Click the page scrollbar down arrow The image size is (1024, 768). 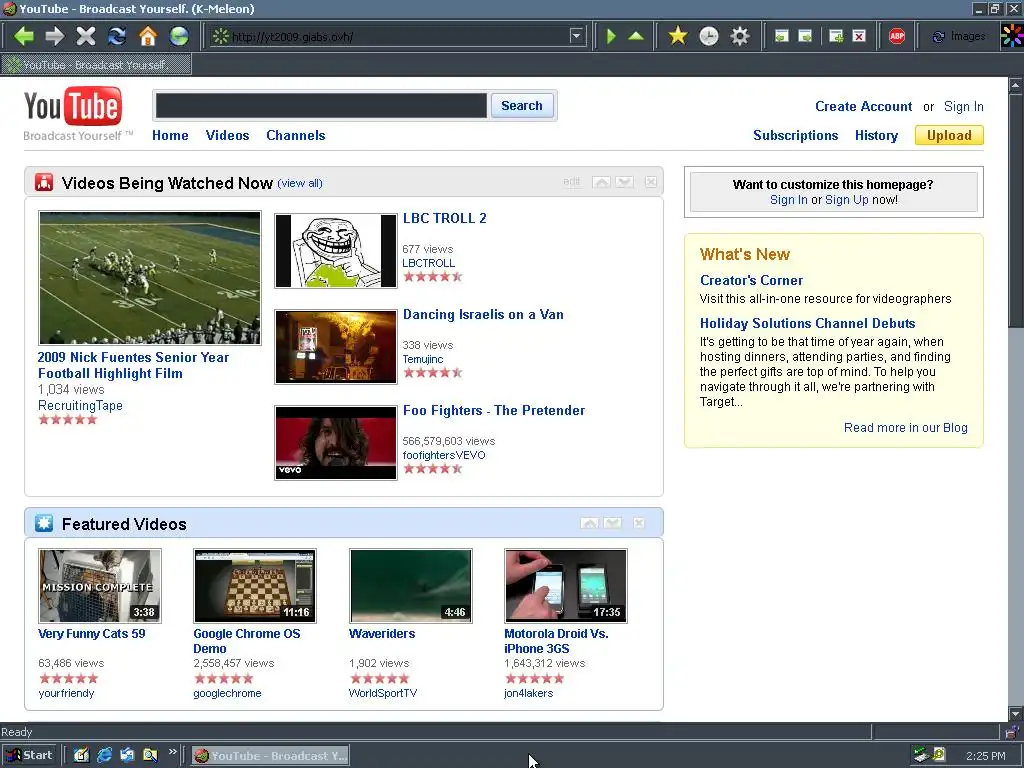point(1016,714)
